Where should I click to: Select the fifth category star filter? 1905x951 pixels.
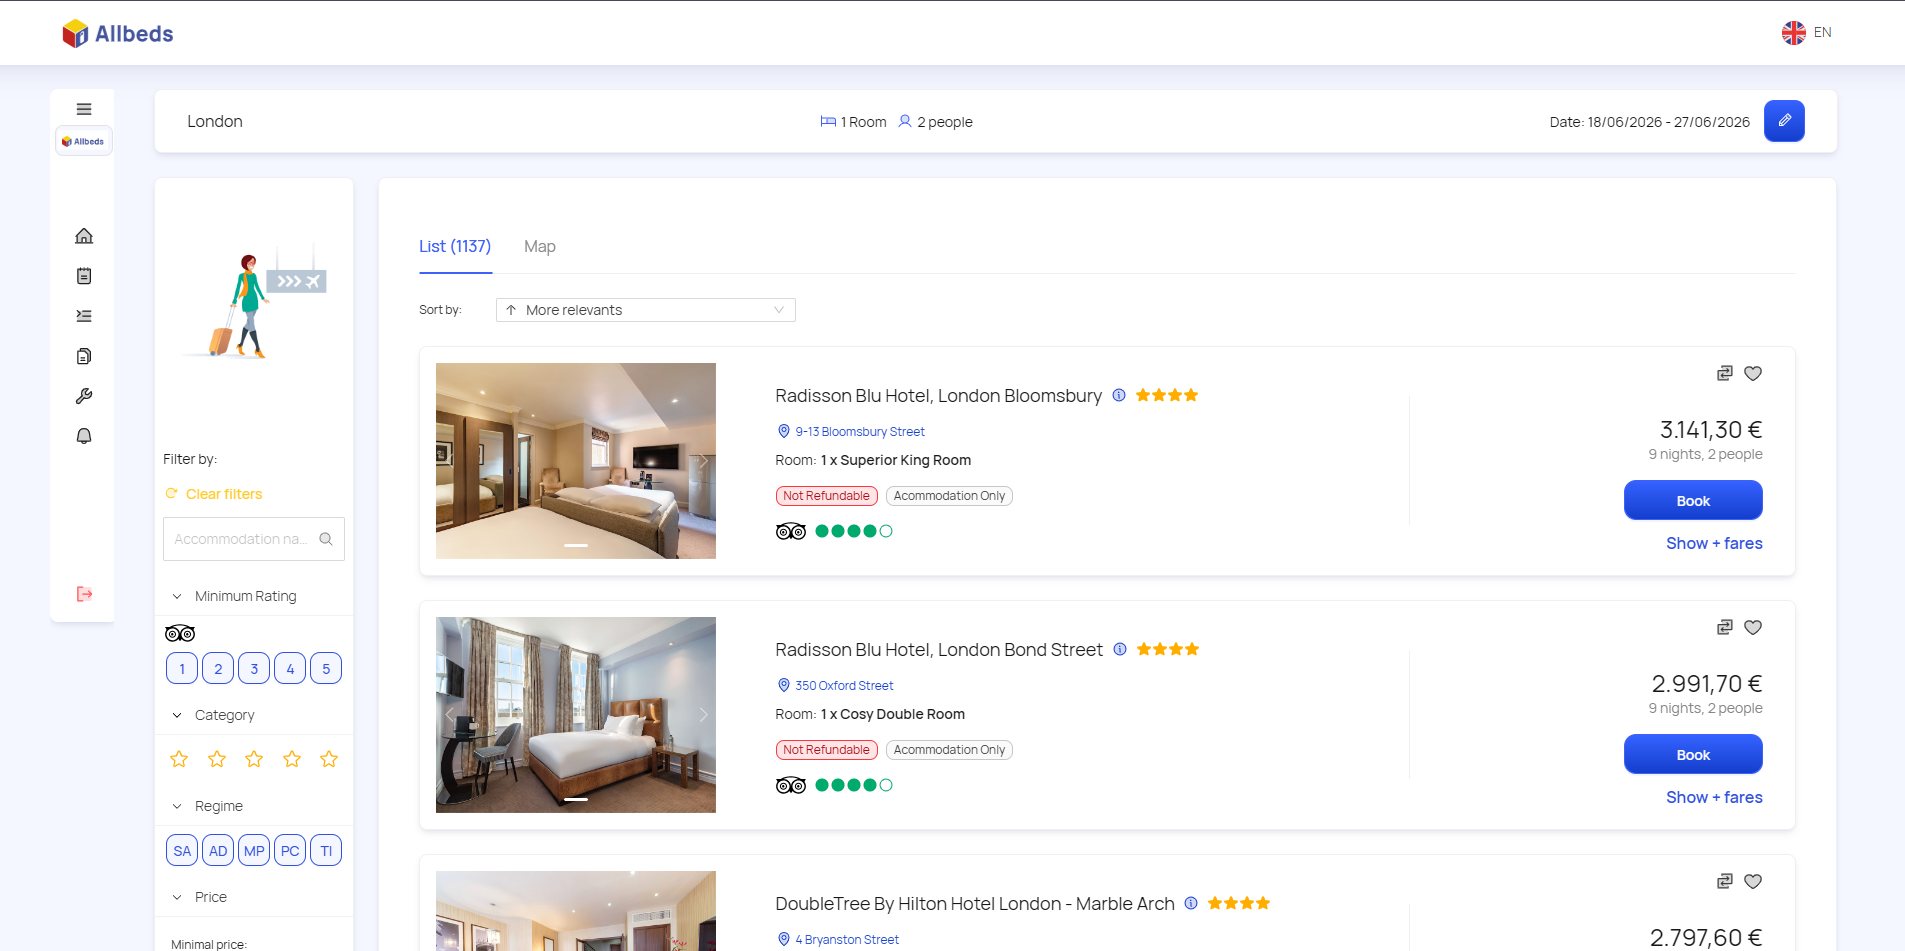point(328,759)
